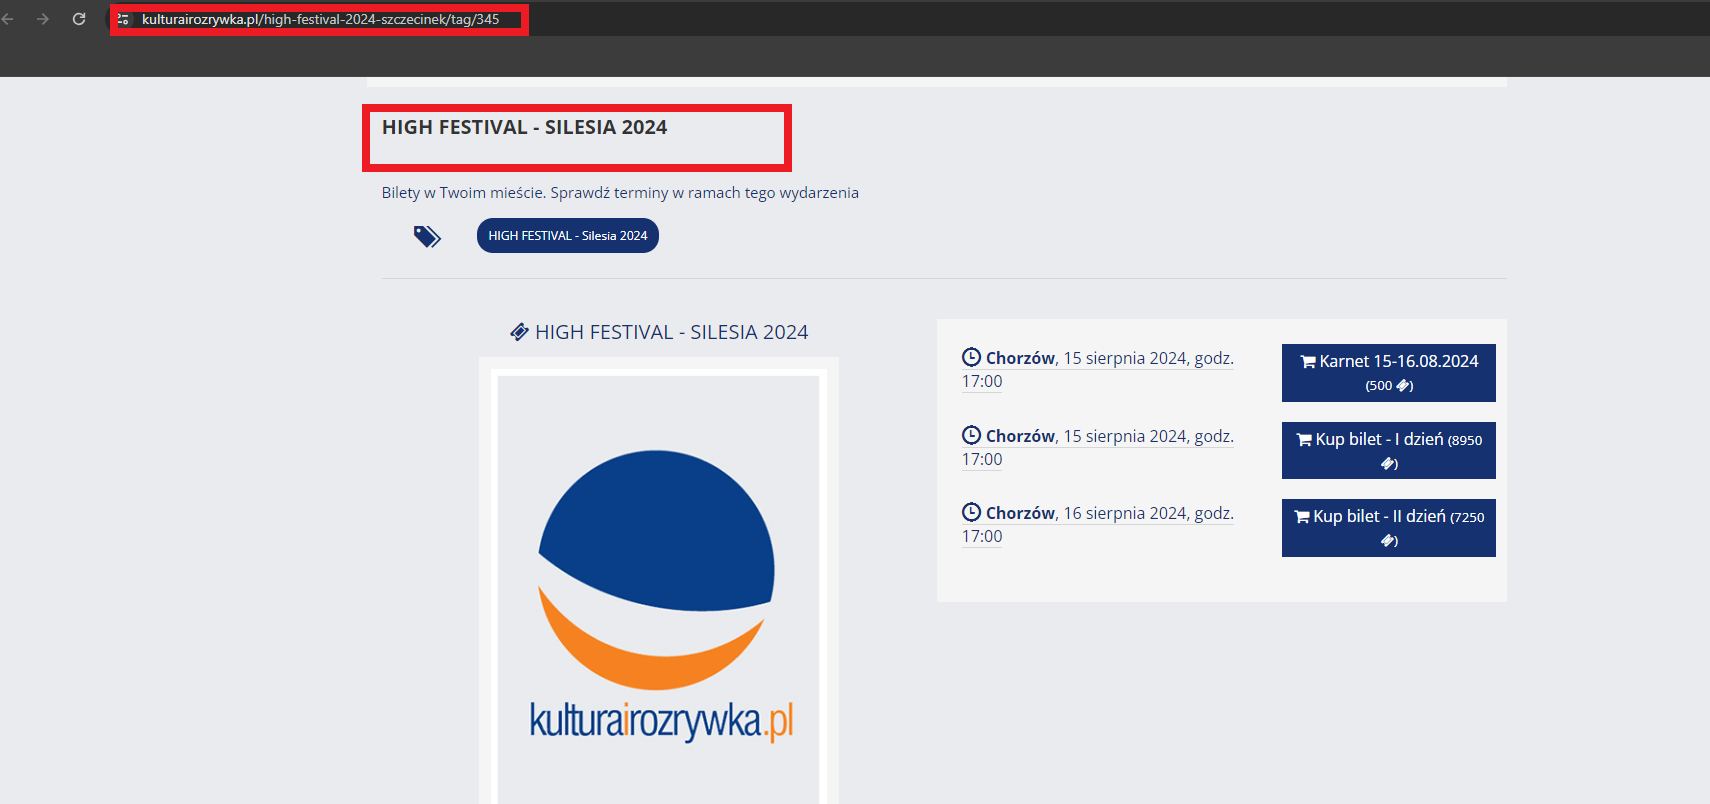Click Kup bilet - I dzień button
The height and width of the screenshot is (804, 1710).
click(x=1388, y=450)
